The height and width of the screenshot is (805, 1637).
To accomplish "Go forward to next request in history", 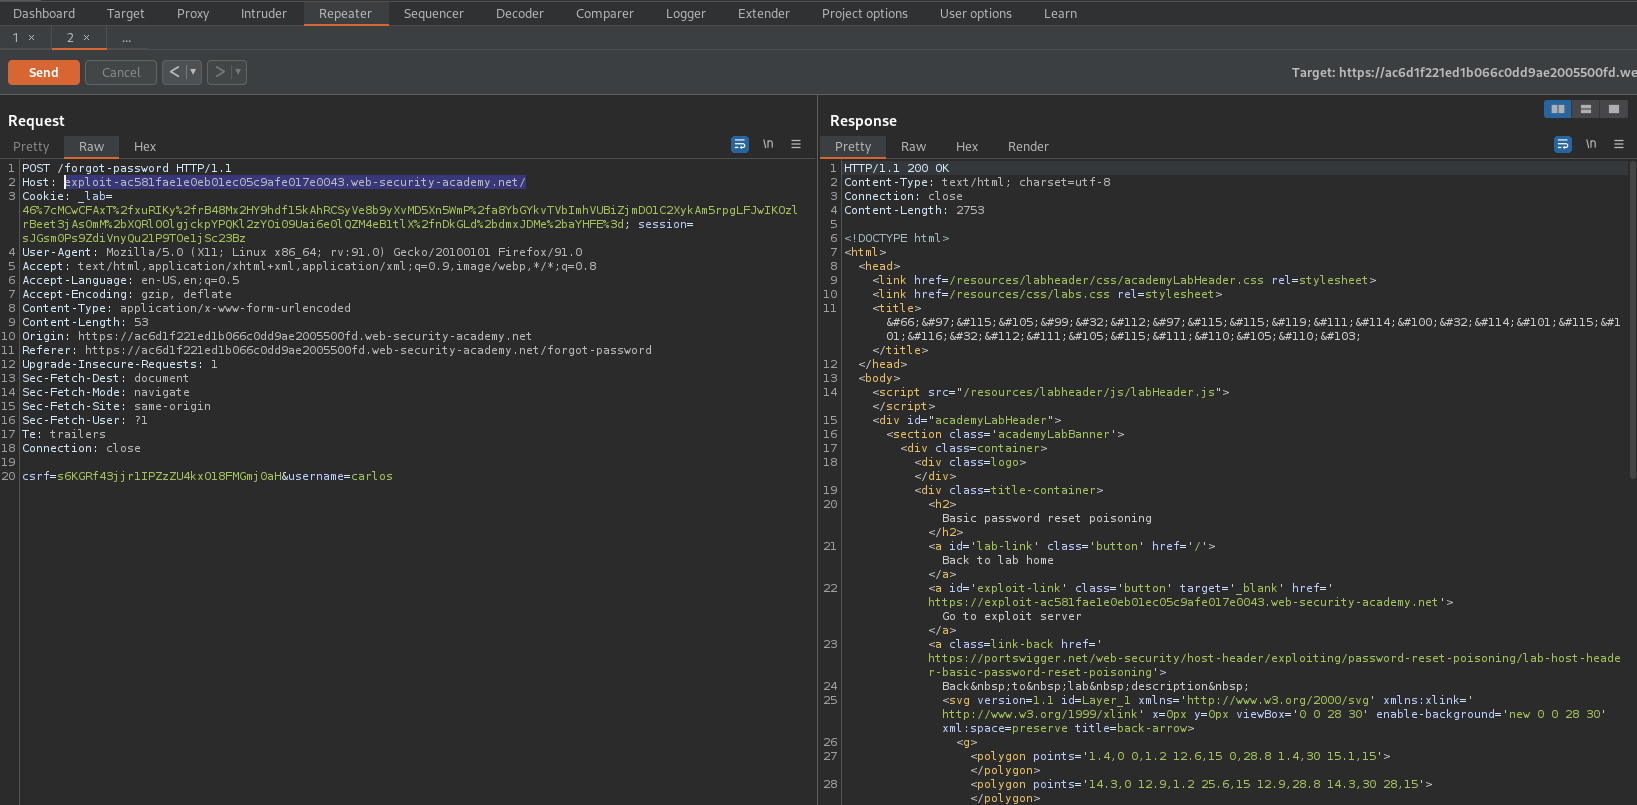I will point(220,72).
